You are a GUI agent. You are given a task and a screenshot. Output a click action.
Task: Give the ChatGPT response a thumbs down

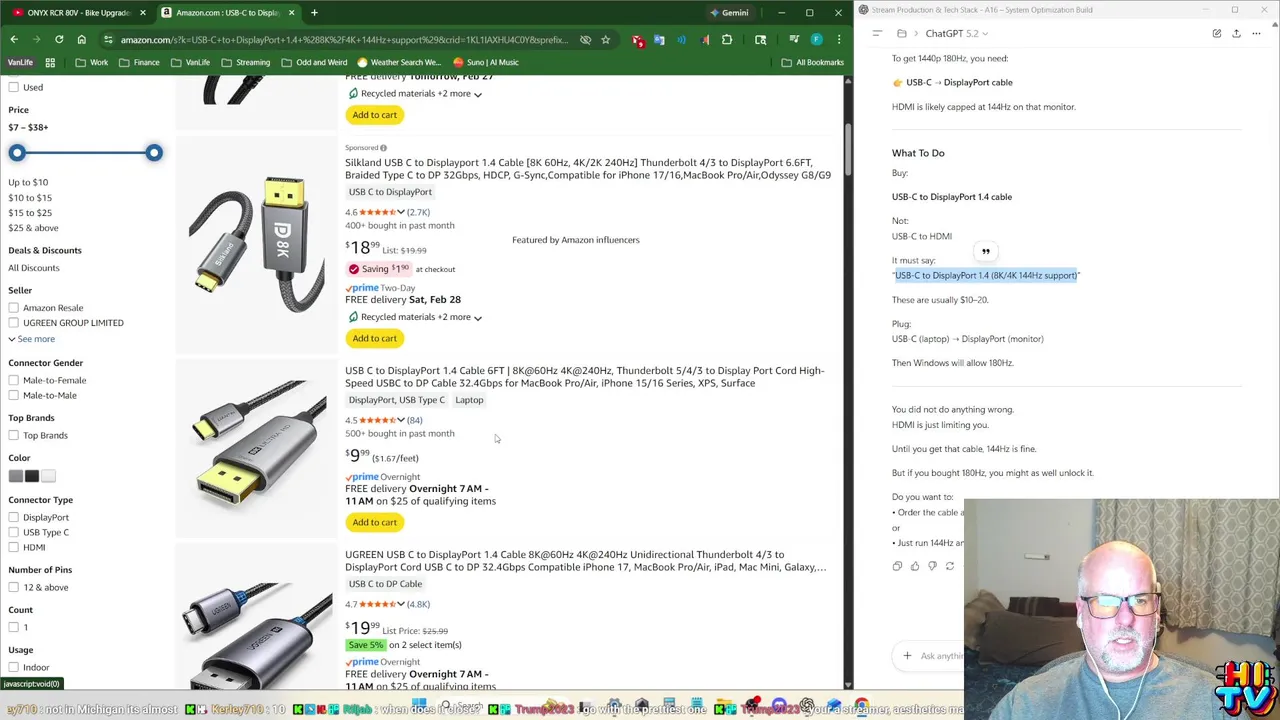[932, 566]
